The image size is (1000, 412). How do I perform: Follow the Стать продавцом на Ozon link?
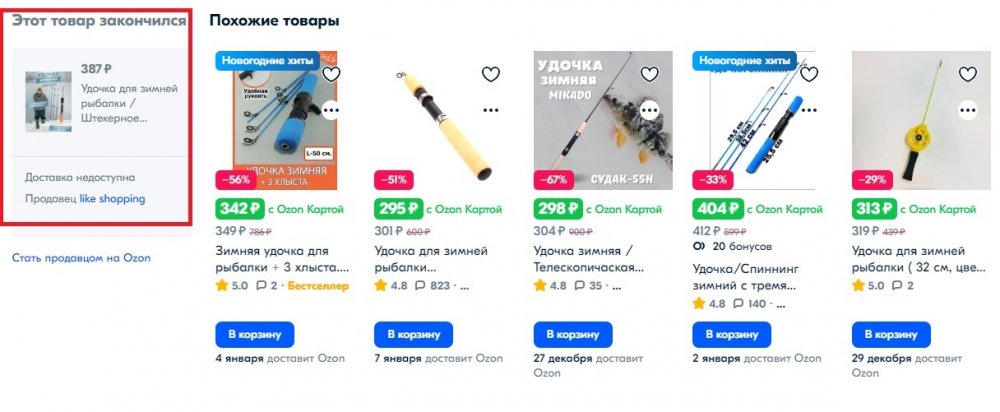click(82, 258)
